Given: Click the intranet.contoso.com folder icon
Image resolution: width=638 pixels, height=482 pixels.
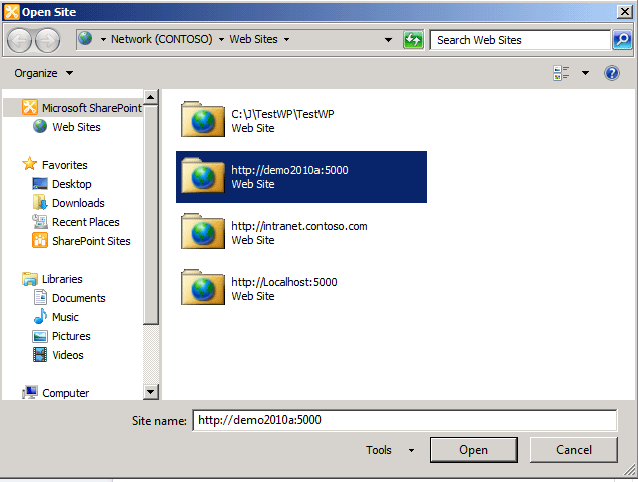Looking at the screenshot, I should tap(203, 231).
